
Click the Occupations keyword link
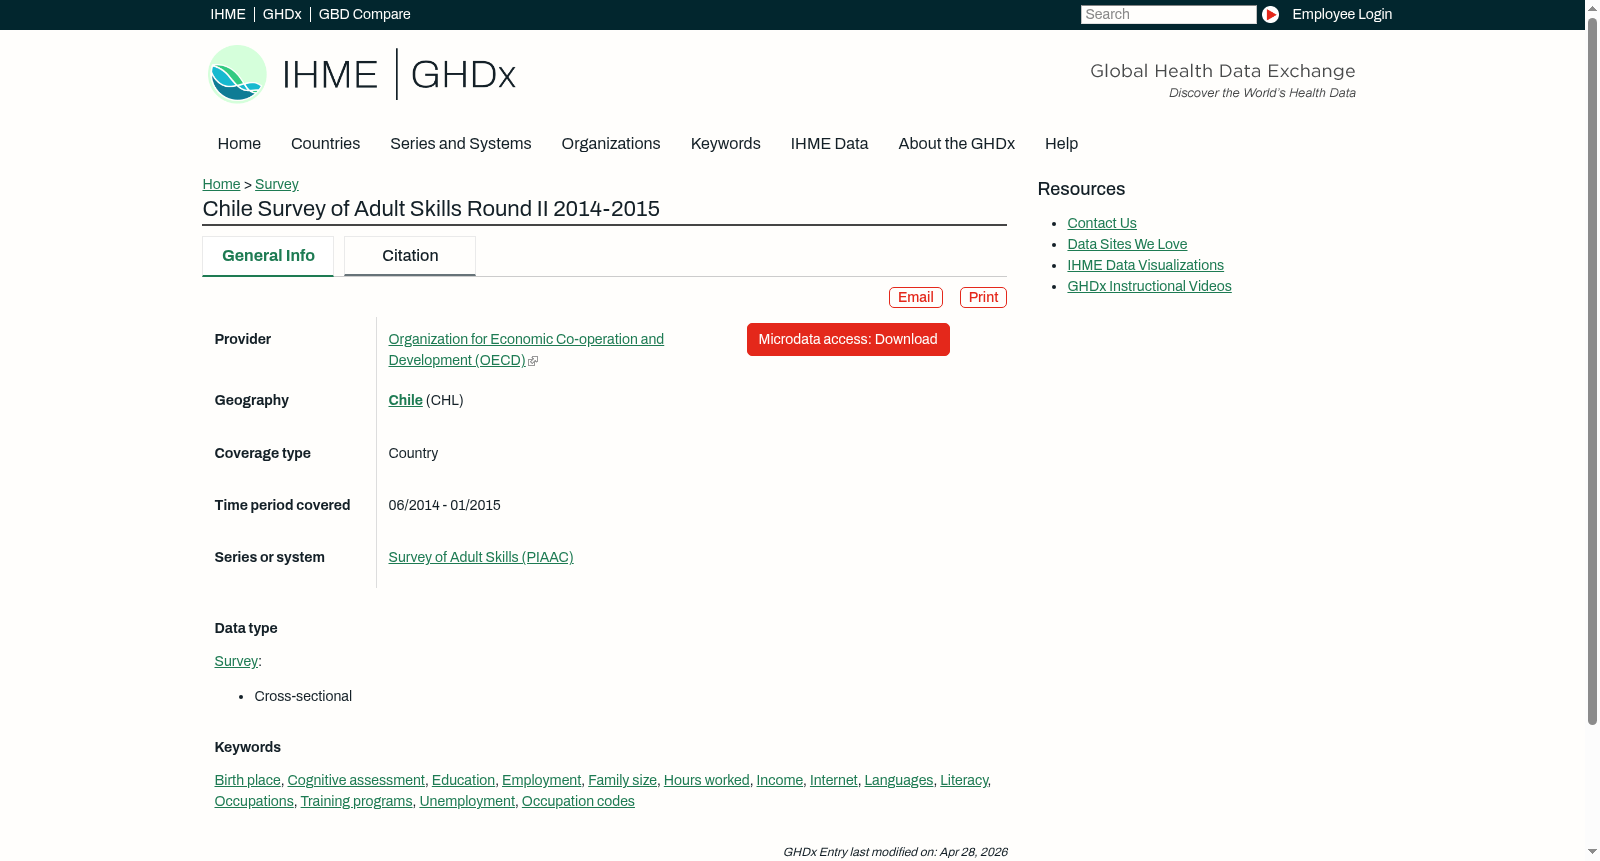click(254, 801)
